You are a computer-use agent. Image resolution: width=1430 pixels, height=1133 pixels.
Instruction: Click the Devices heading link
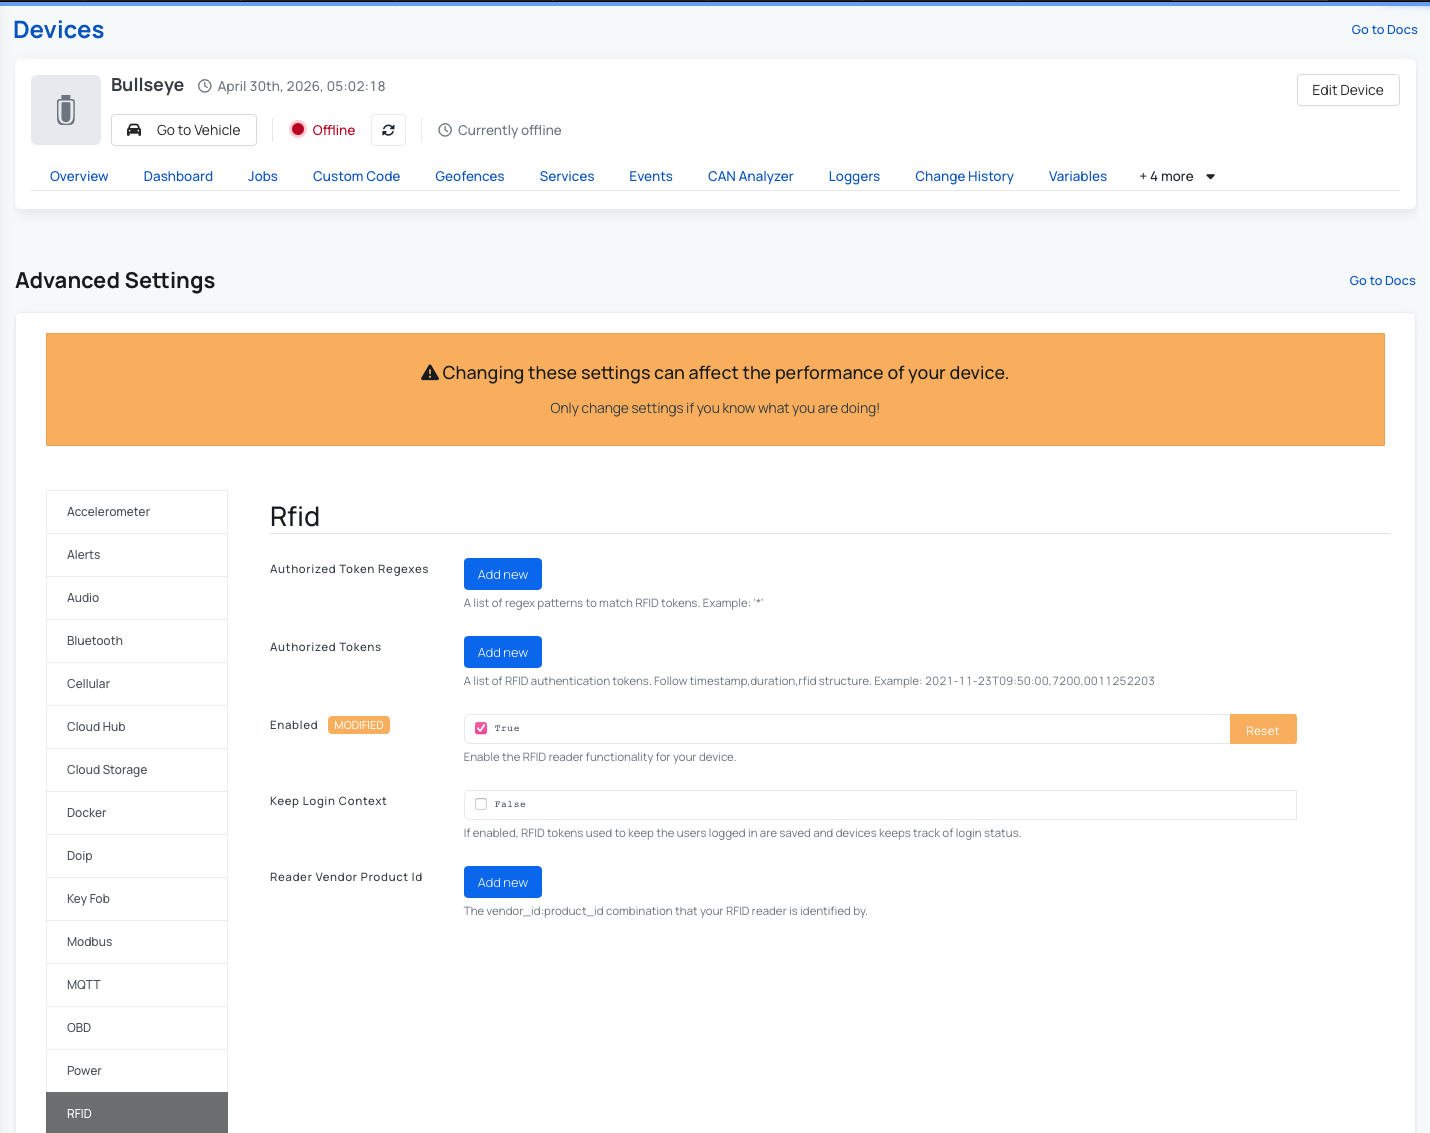click(59, 30)
